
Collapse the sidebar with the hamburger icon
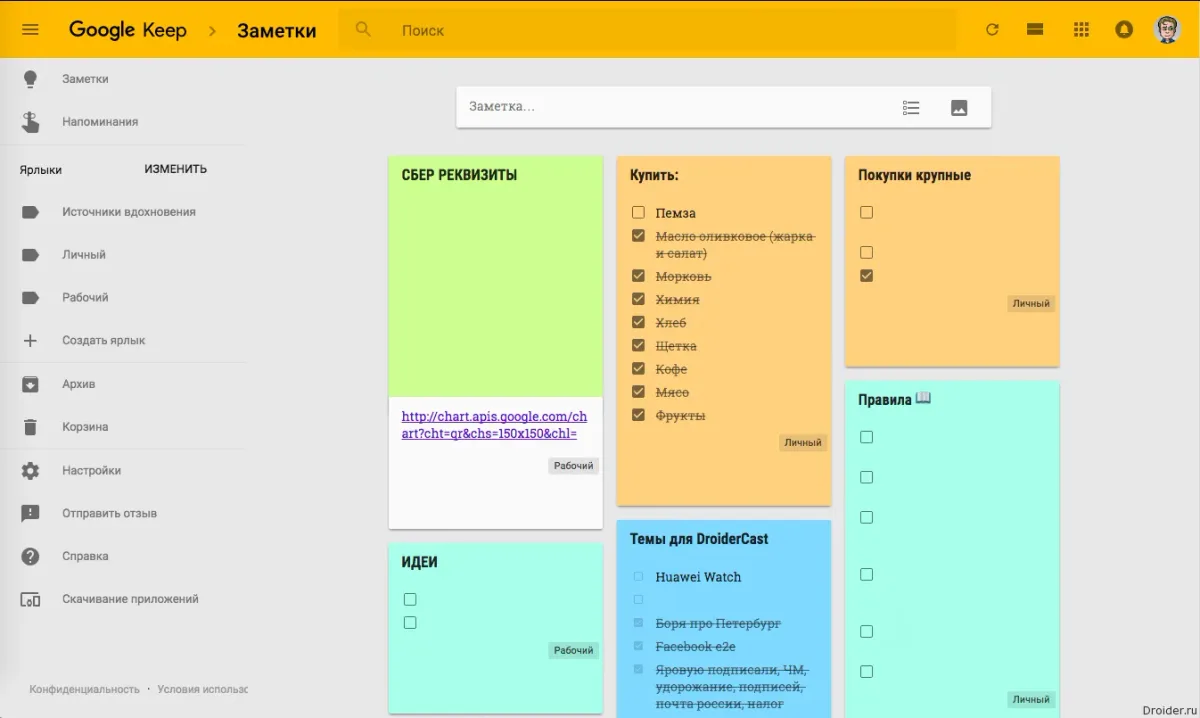pos(29,29)
